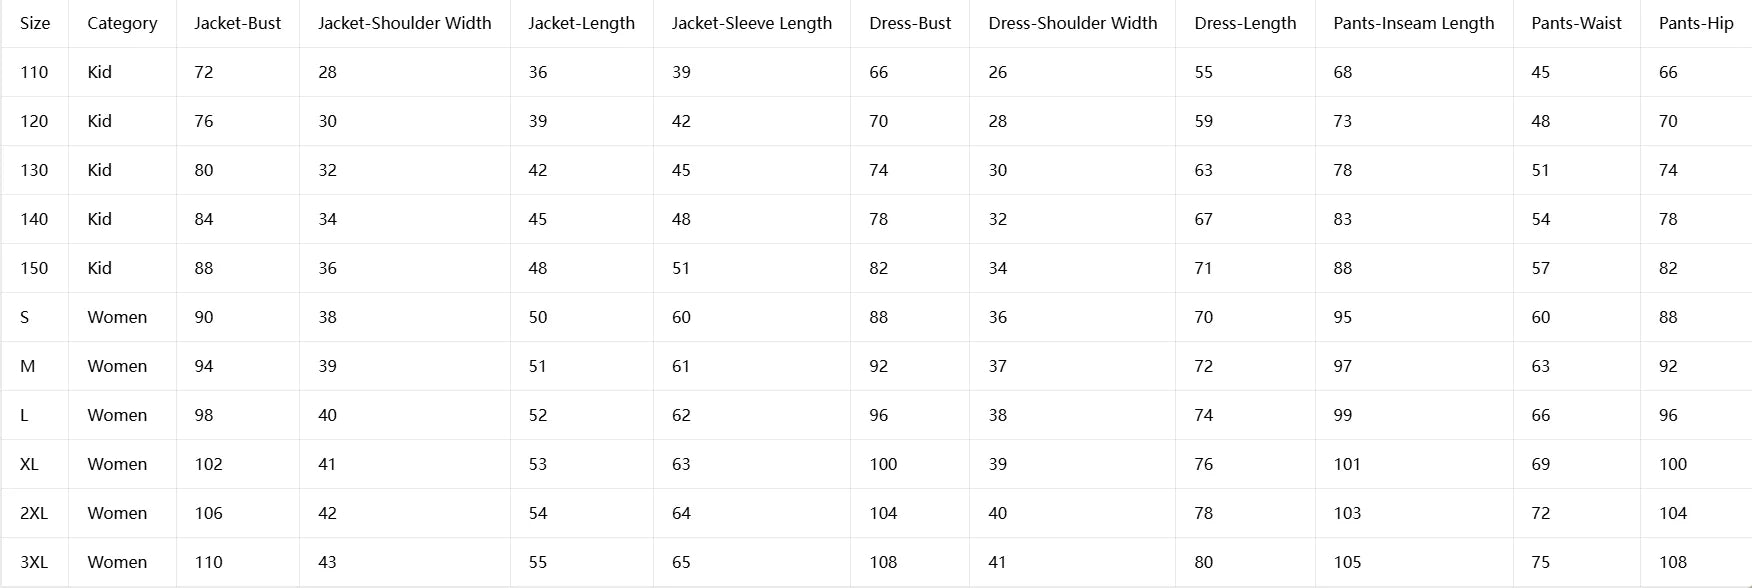Select the Jacket-Shoulder Width header
This screenshot has width=1752, height=588.
405,23
